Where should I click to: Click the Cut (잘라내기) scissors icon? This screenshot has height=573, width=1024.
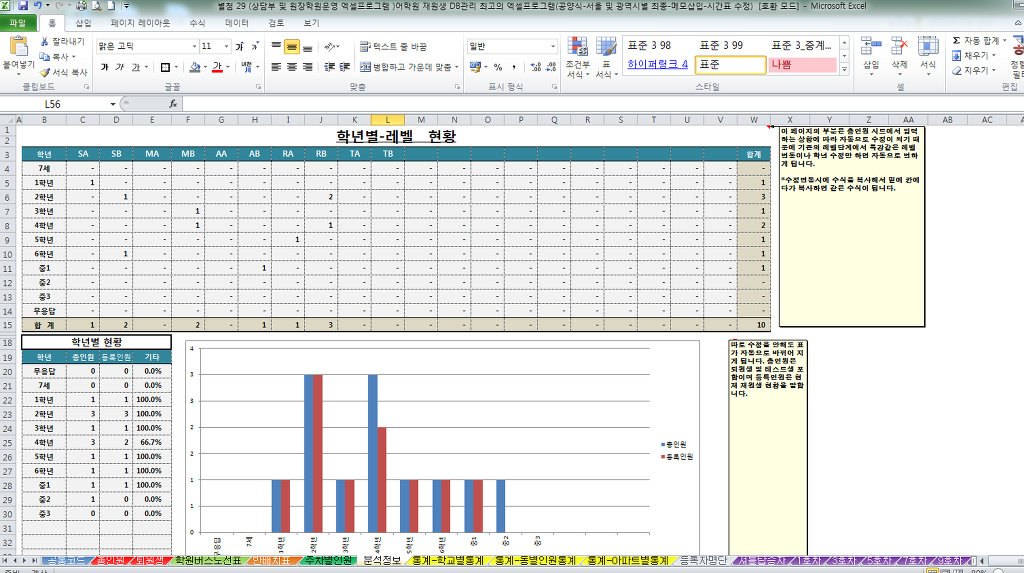tap(46, 42)
